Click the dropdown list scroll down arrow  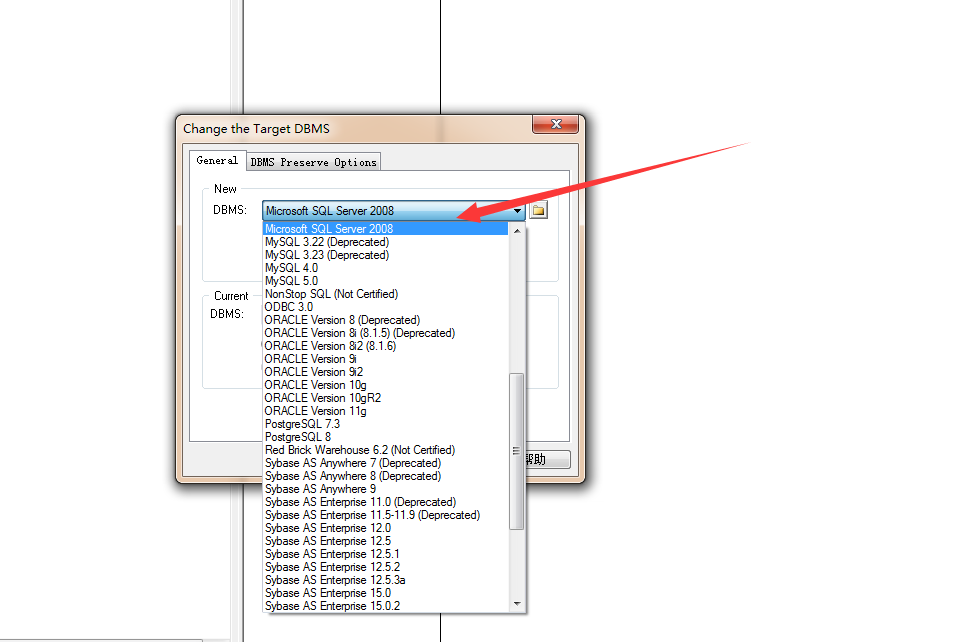517,605
